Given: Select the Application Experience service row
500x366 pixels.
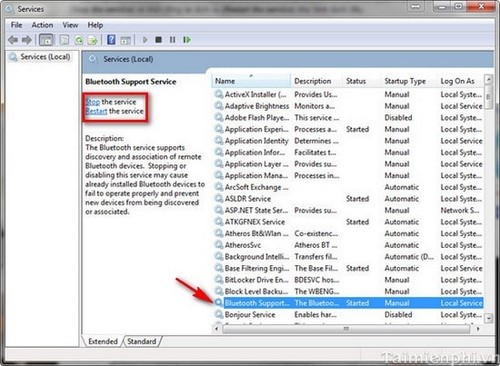Looking at the screenshot, I should point(348,129).
